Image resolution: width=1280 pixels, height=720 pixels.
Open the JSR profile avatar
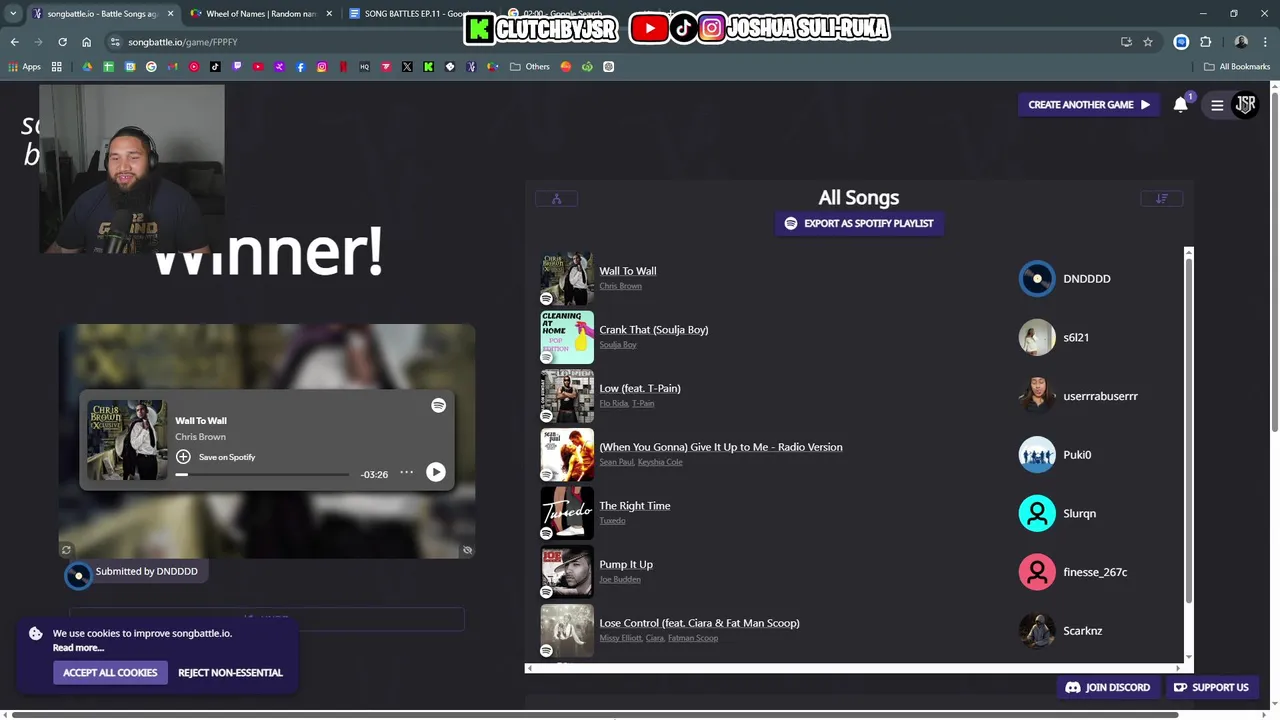click(x=1245, y=104)
